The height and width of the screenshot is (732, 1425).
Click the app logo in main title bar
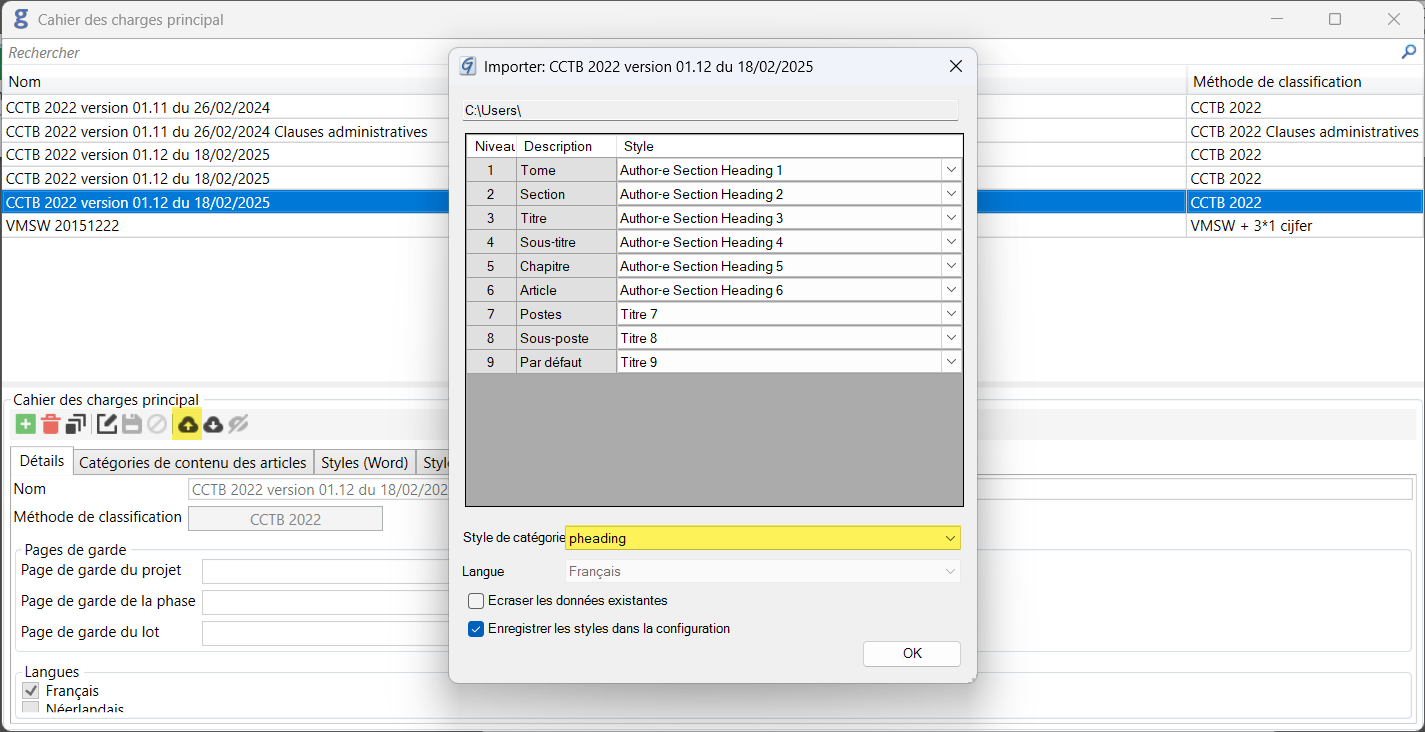[x=20, y=19]
